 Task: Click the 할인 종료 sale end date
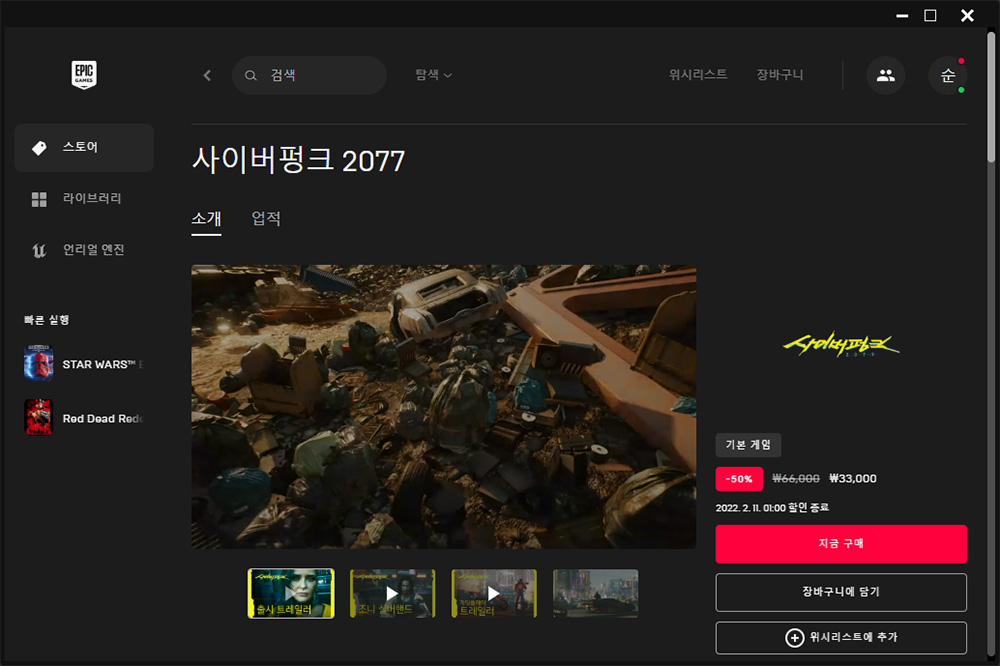772,508
